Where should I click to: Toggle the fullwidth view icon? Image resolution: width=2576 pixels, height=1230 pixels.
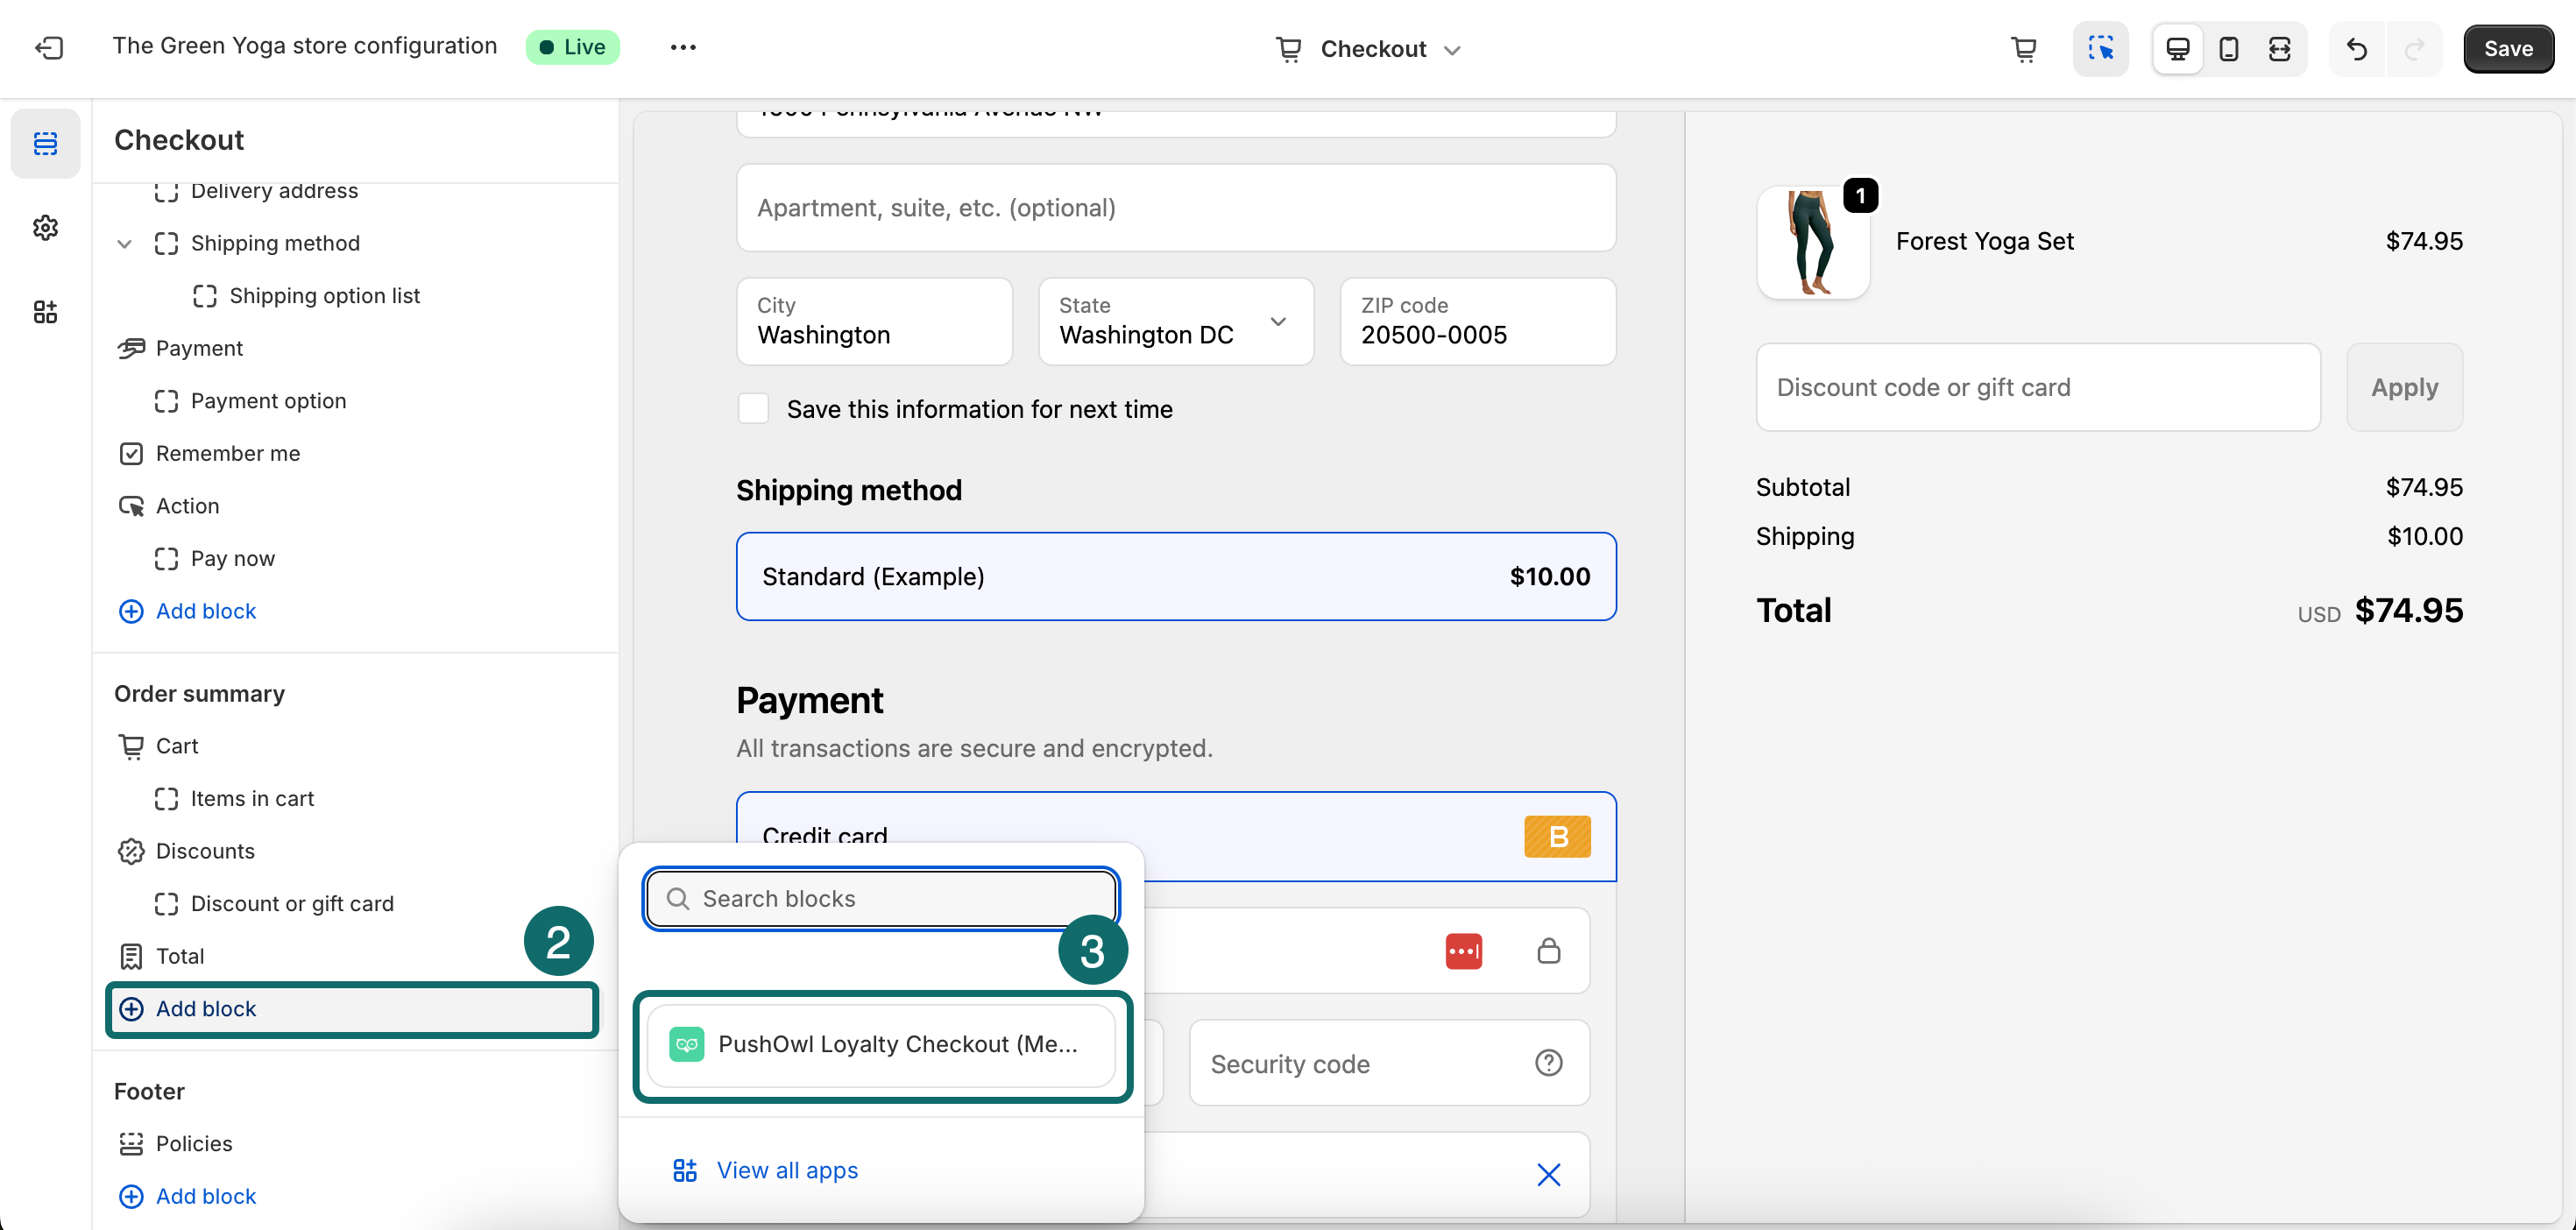tap(2280, 48)
